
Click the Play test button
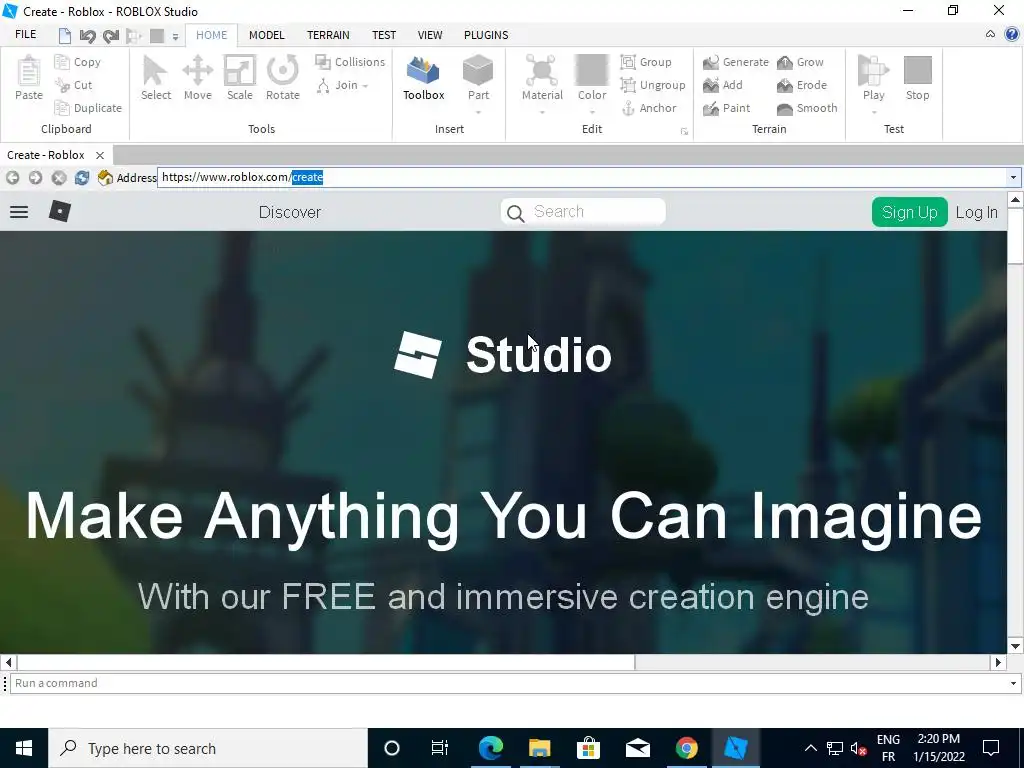873,71
